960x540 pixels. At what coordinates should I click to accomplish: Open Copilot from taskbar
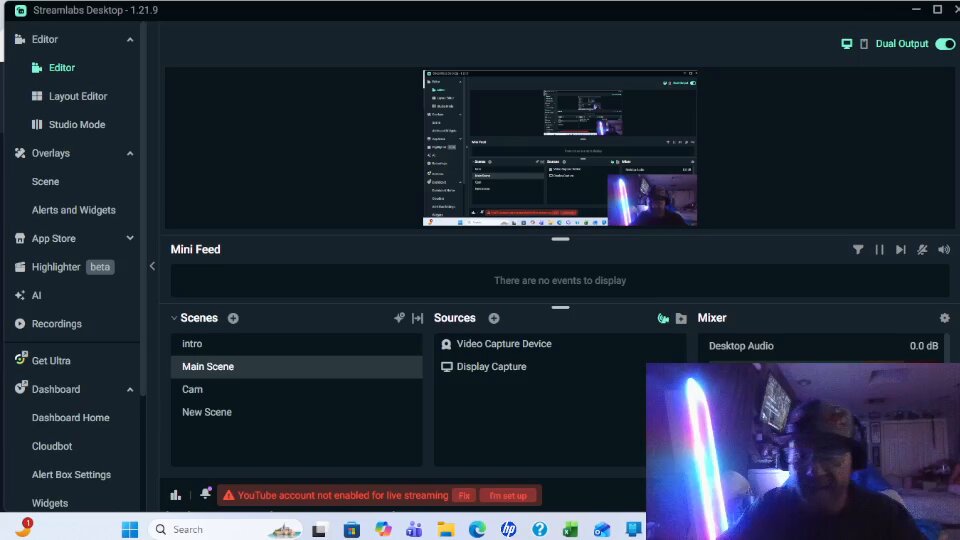point(383,530)
